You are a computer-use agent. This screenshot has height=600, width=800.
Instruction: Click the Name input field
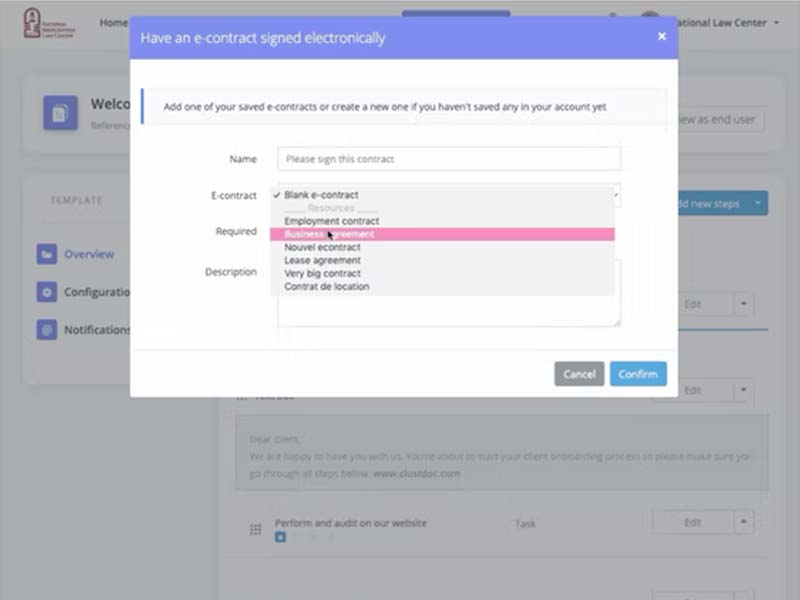[x=449, y=159]
